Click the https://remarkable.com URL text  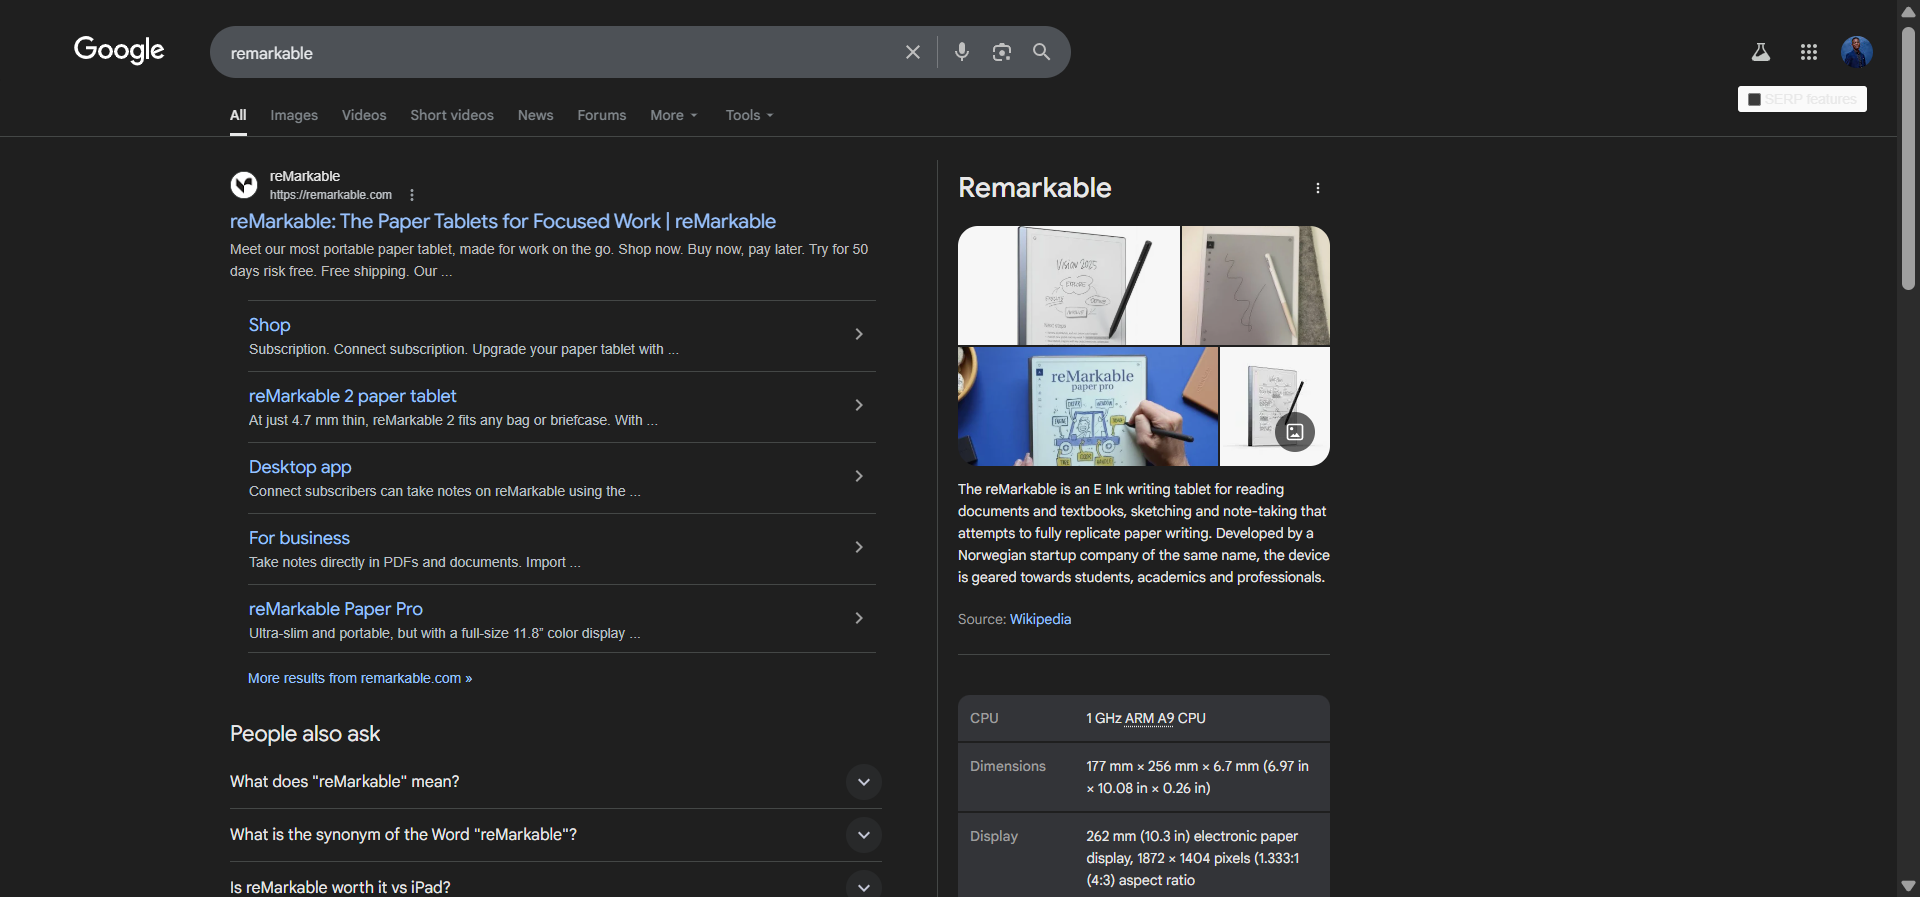(331, 195)
